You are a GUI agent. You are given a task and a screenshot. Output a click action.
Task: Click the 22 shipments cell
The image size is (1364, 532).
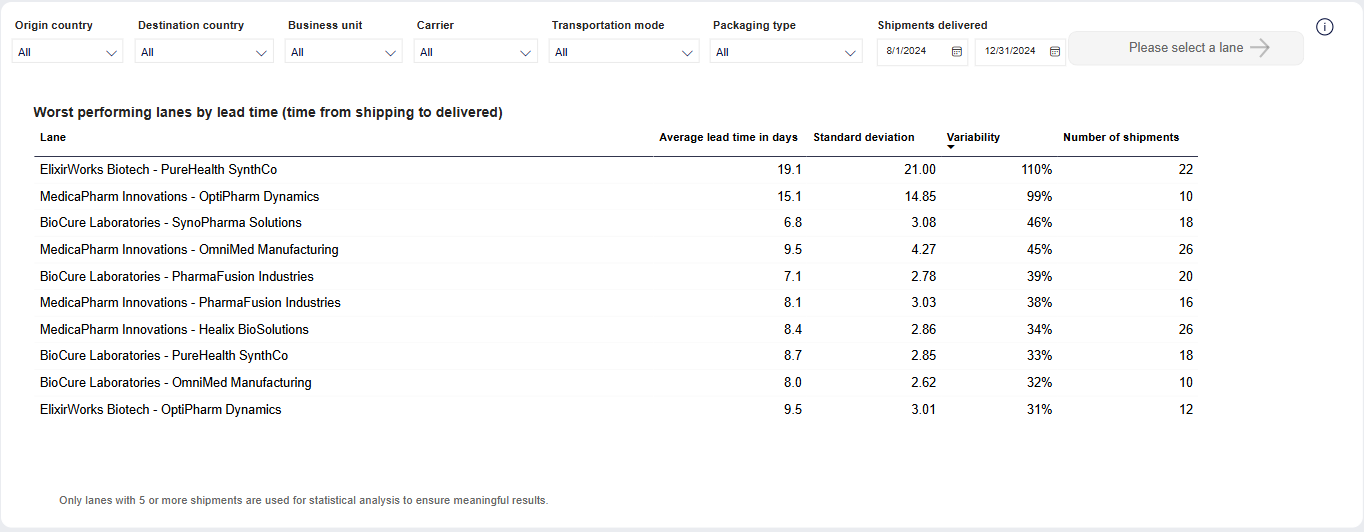coord(1185,170)
